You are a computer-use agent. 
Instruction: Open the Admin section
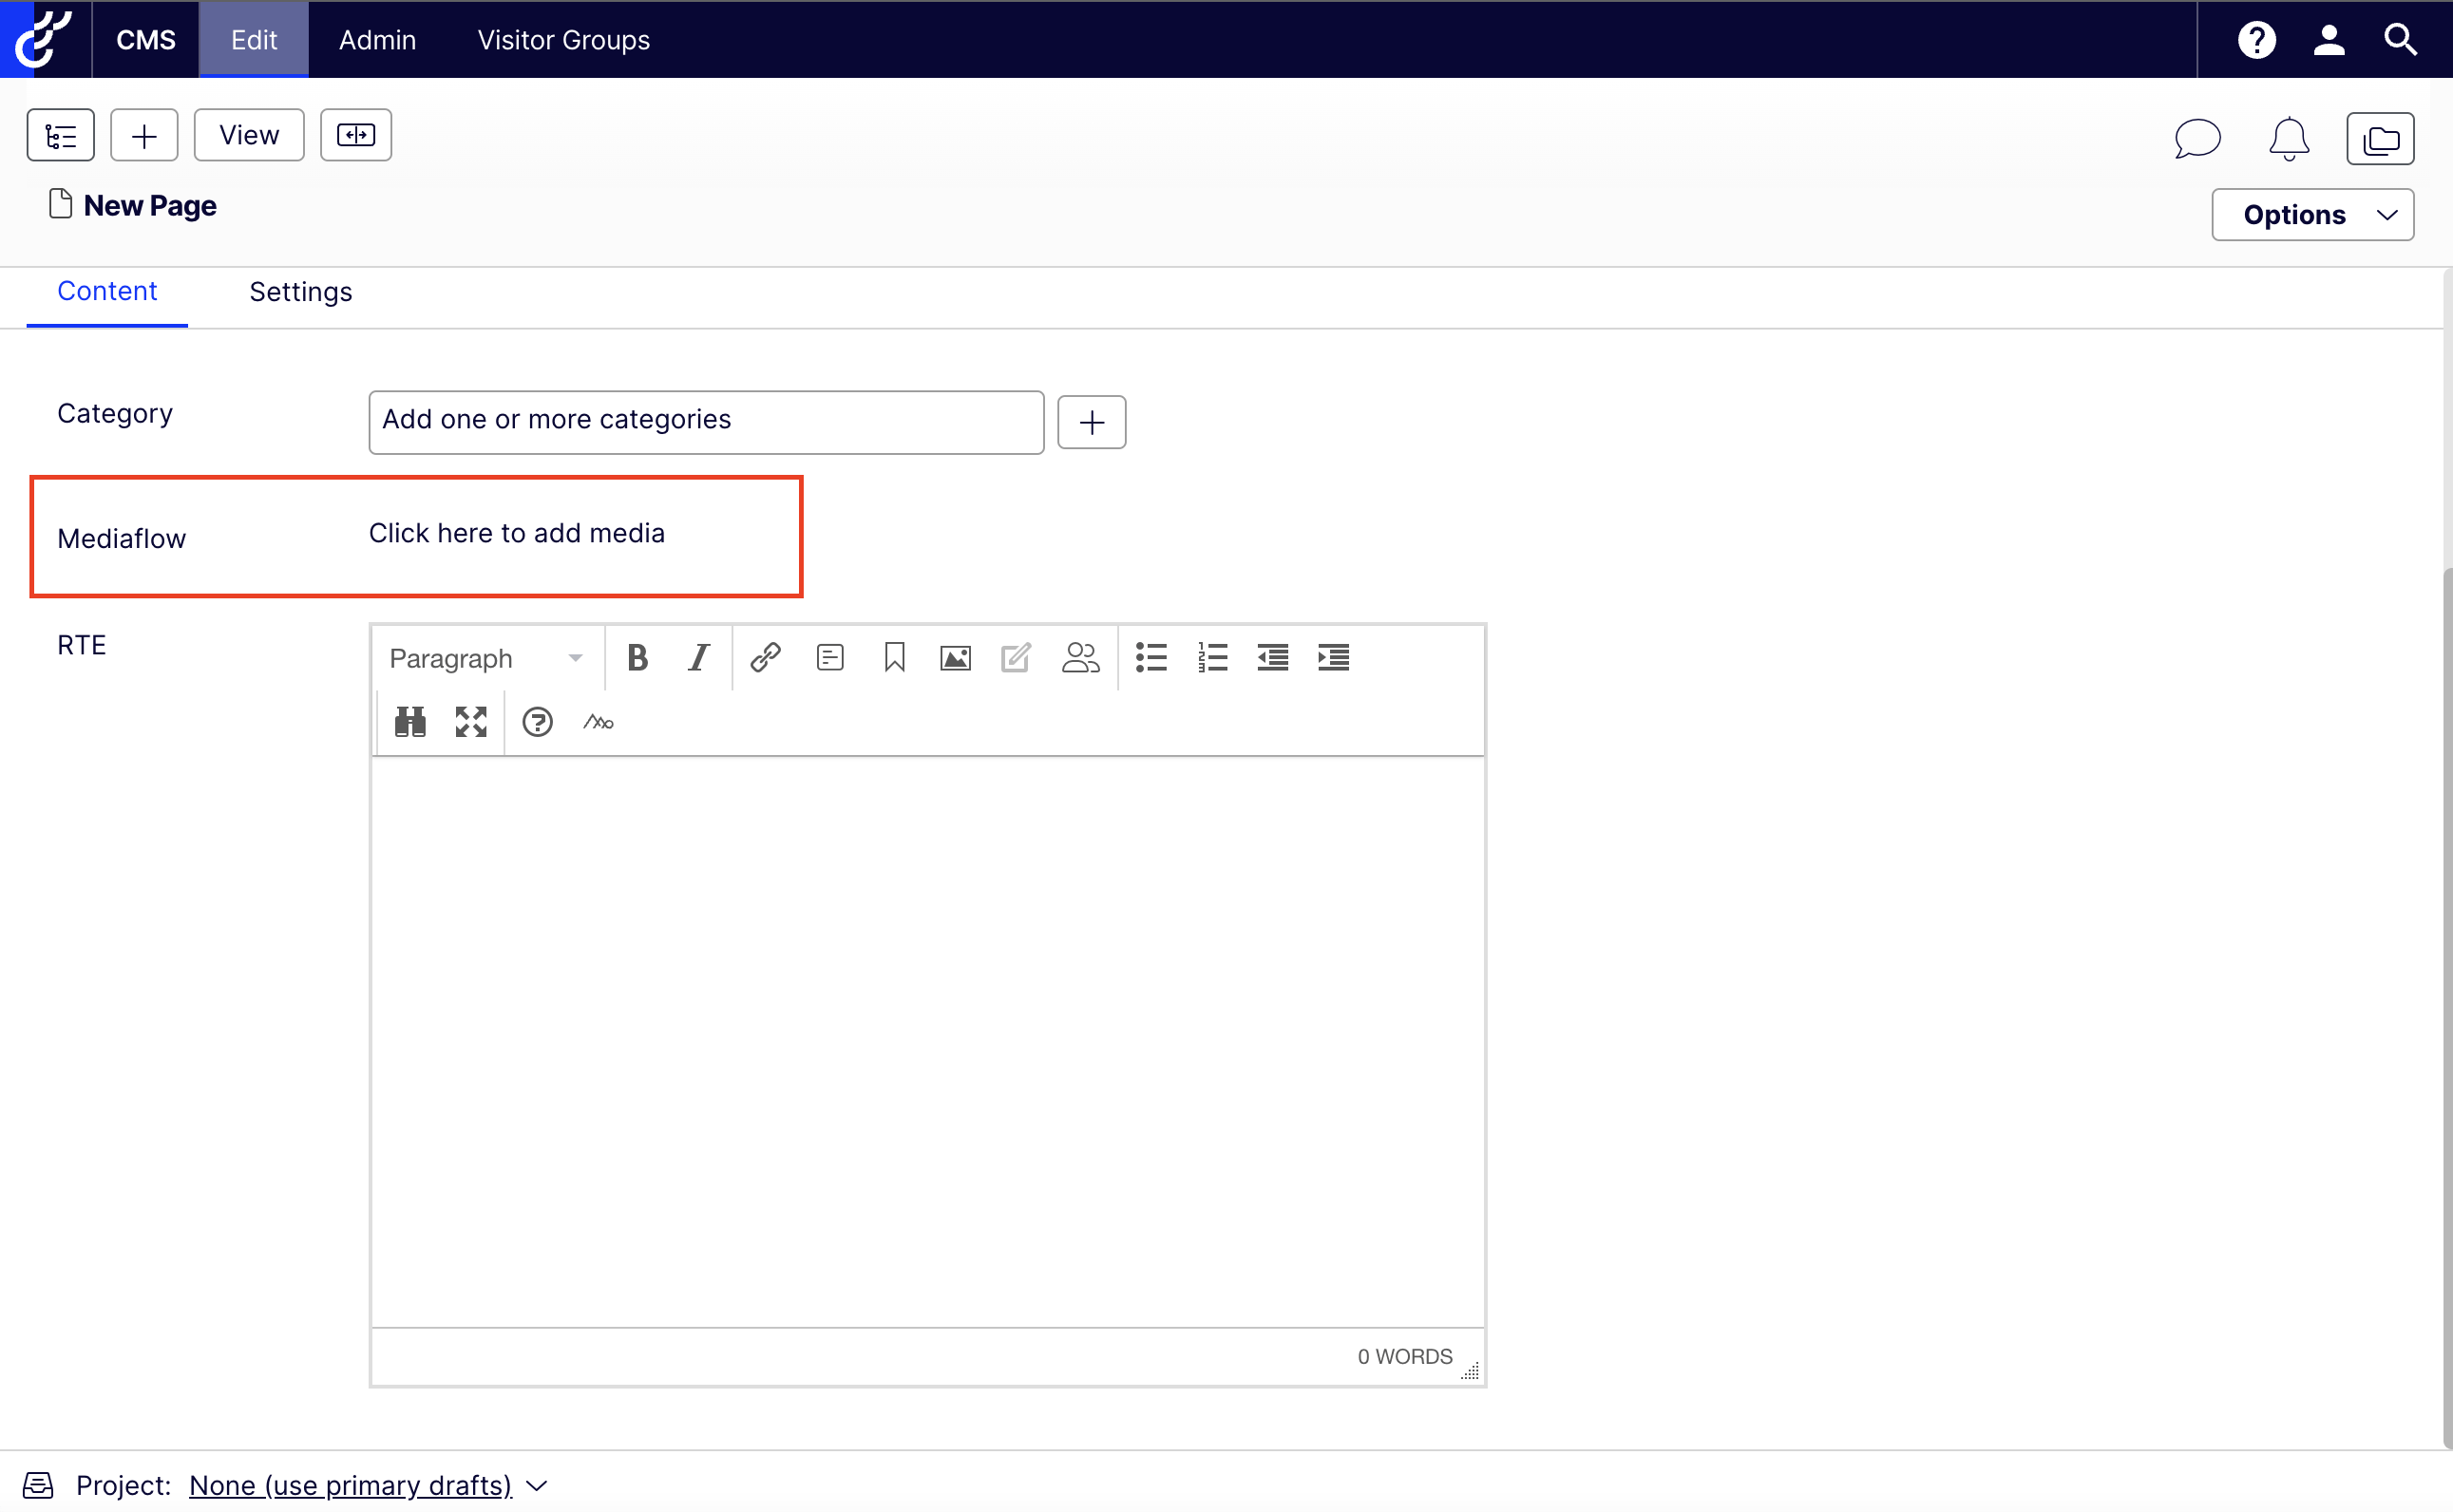coord(377,40)
